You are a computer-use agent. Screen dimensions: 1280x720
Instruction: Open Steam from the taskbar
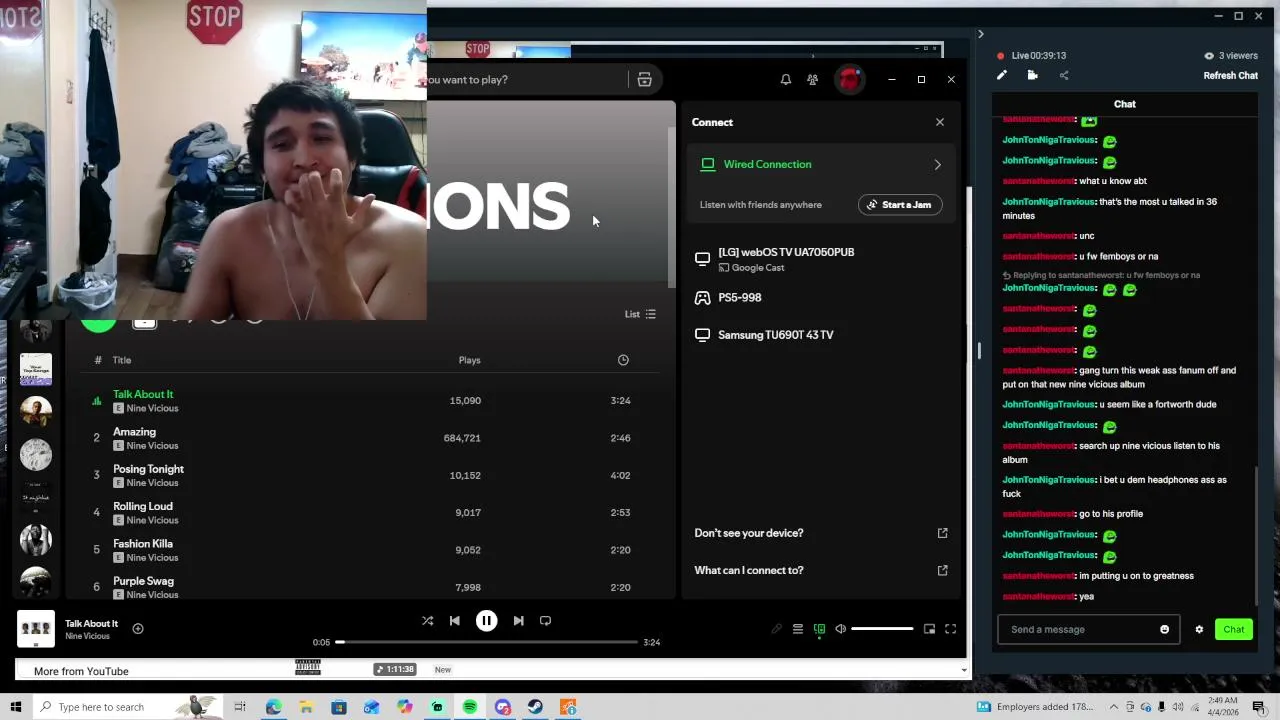click(535, 707)
